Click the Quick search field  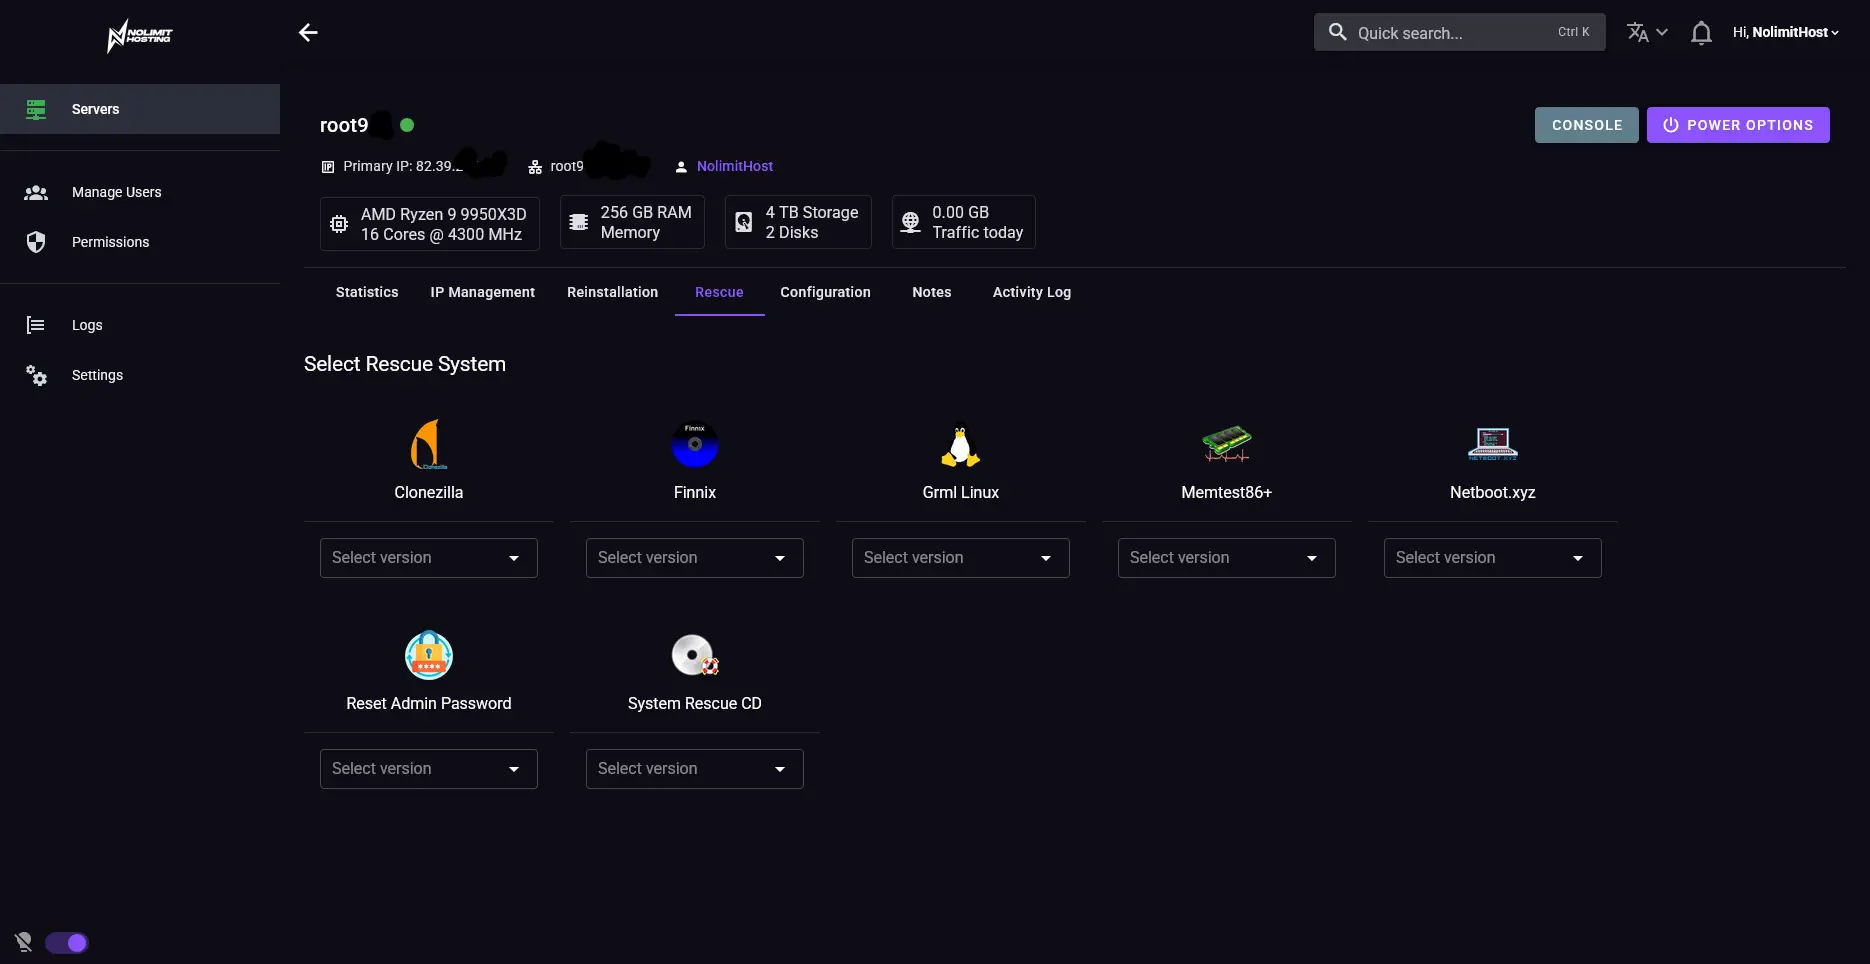[x=1460, y=32]
